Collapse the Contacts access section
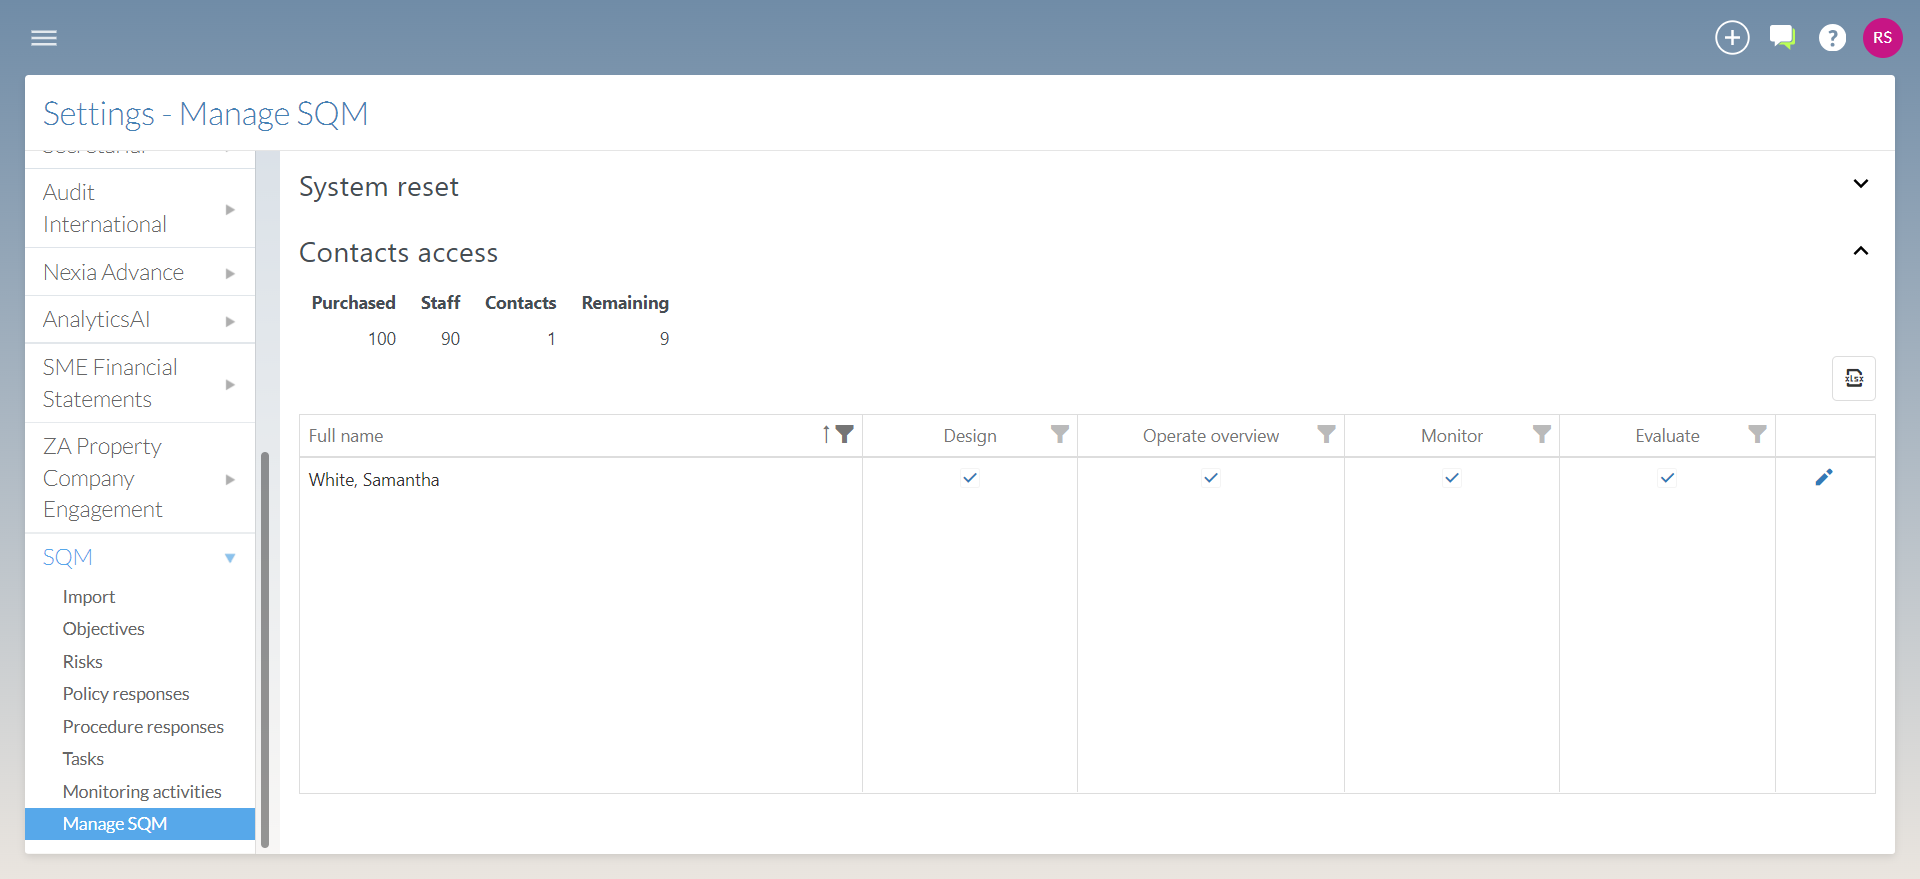Screen dimensions: 1920x879 (1860, 251)
